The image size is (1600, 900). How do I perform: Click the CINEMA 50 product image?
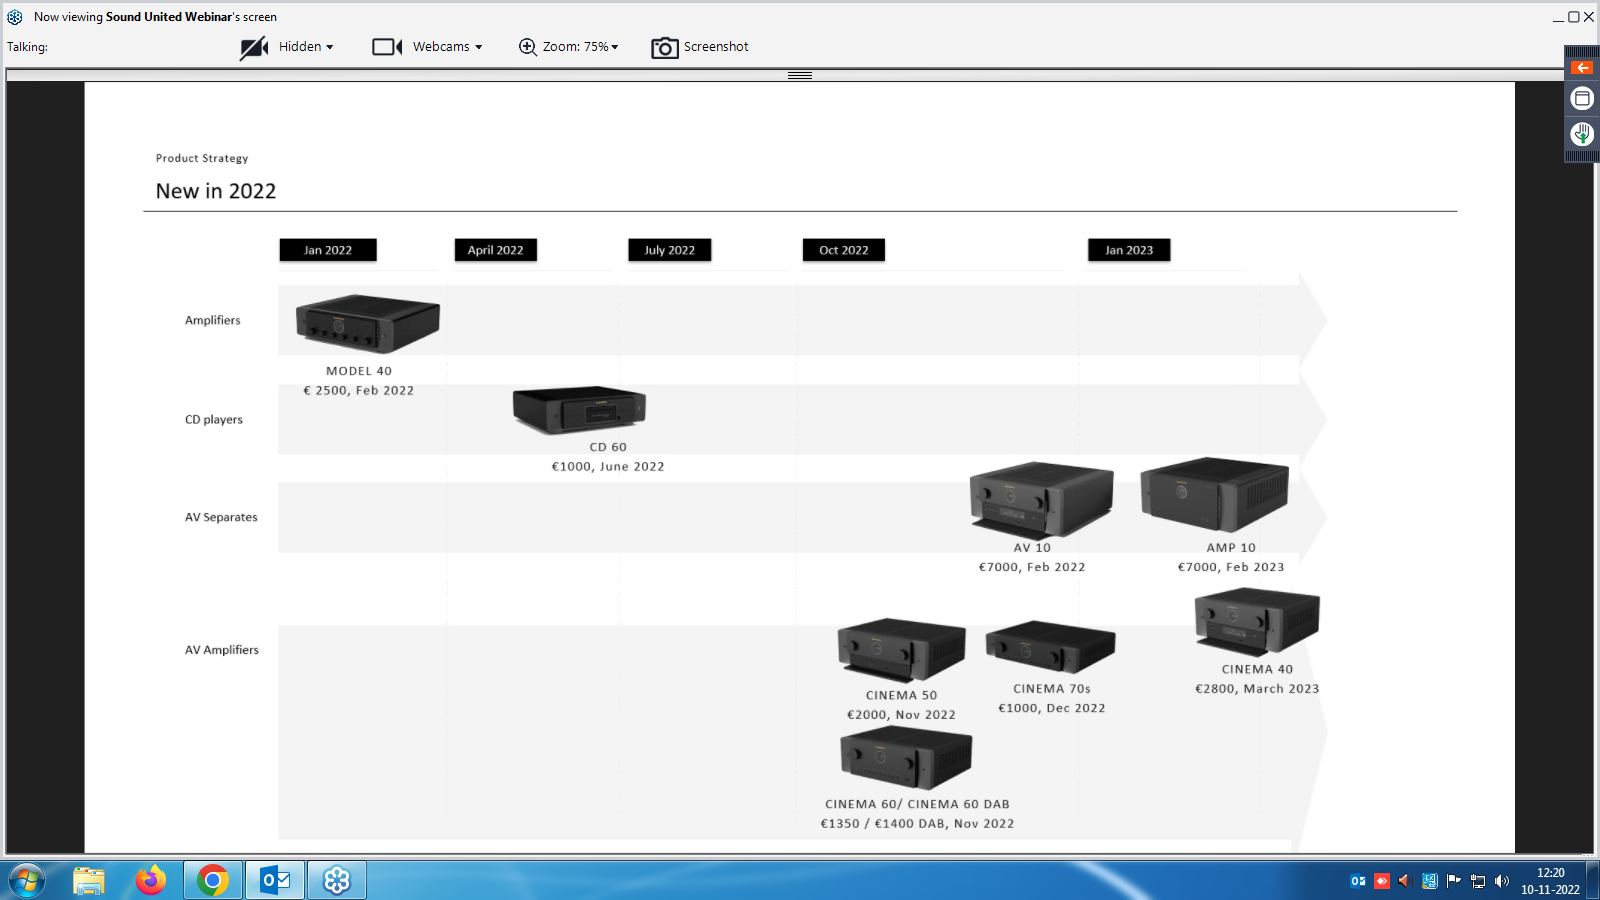[902, 650]
